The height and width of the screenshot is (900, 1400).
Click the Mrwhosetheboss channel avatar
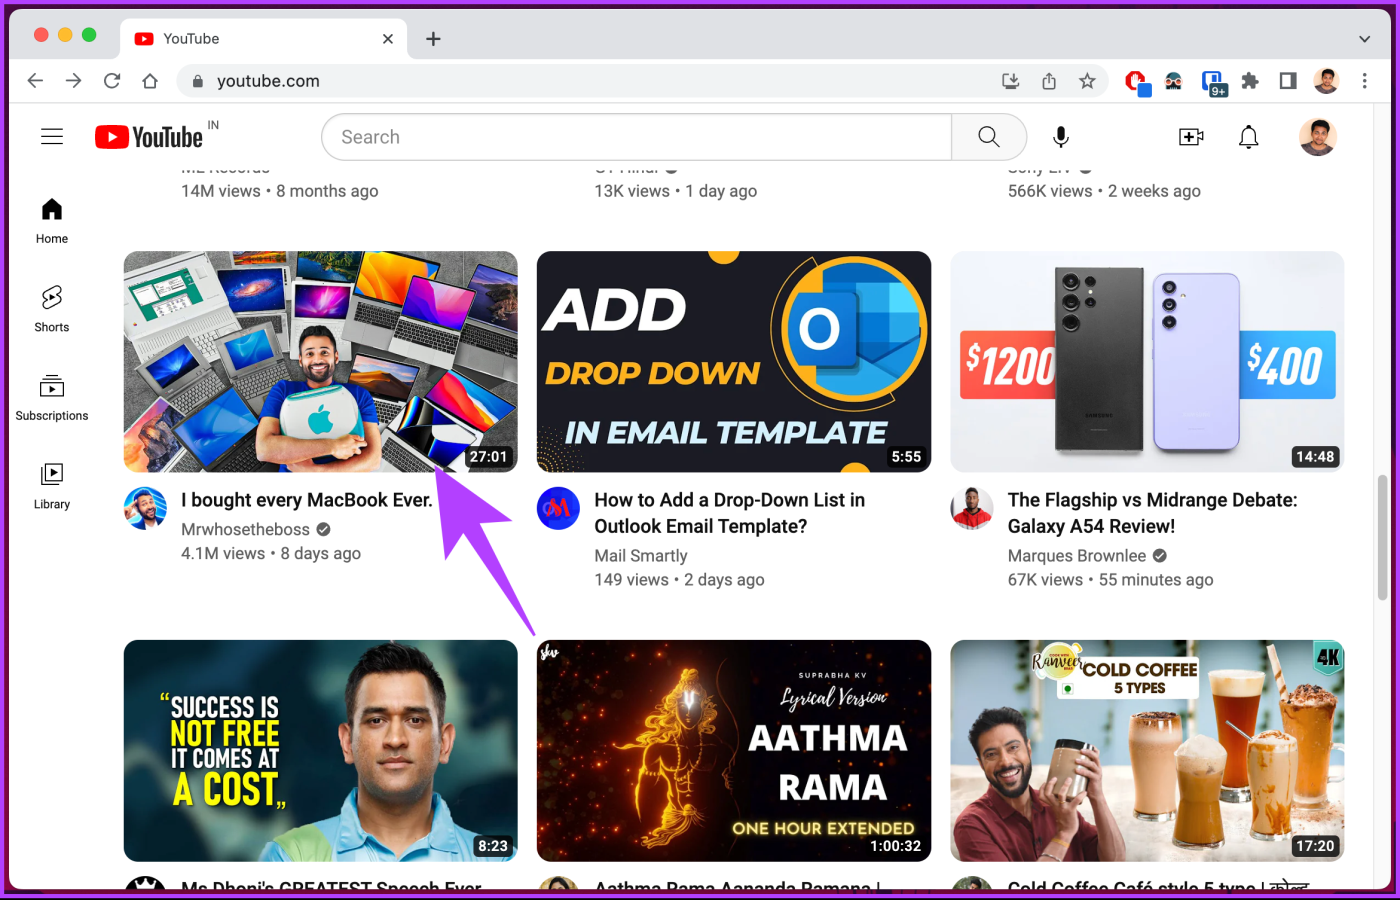[x=145, y=508]
